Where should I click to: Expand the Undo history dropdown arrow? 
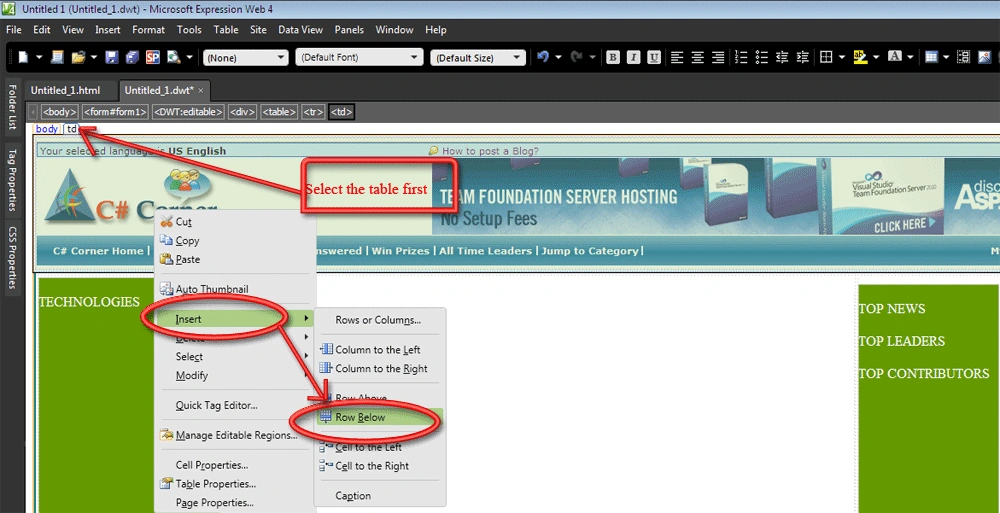coord(558,57)
